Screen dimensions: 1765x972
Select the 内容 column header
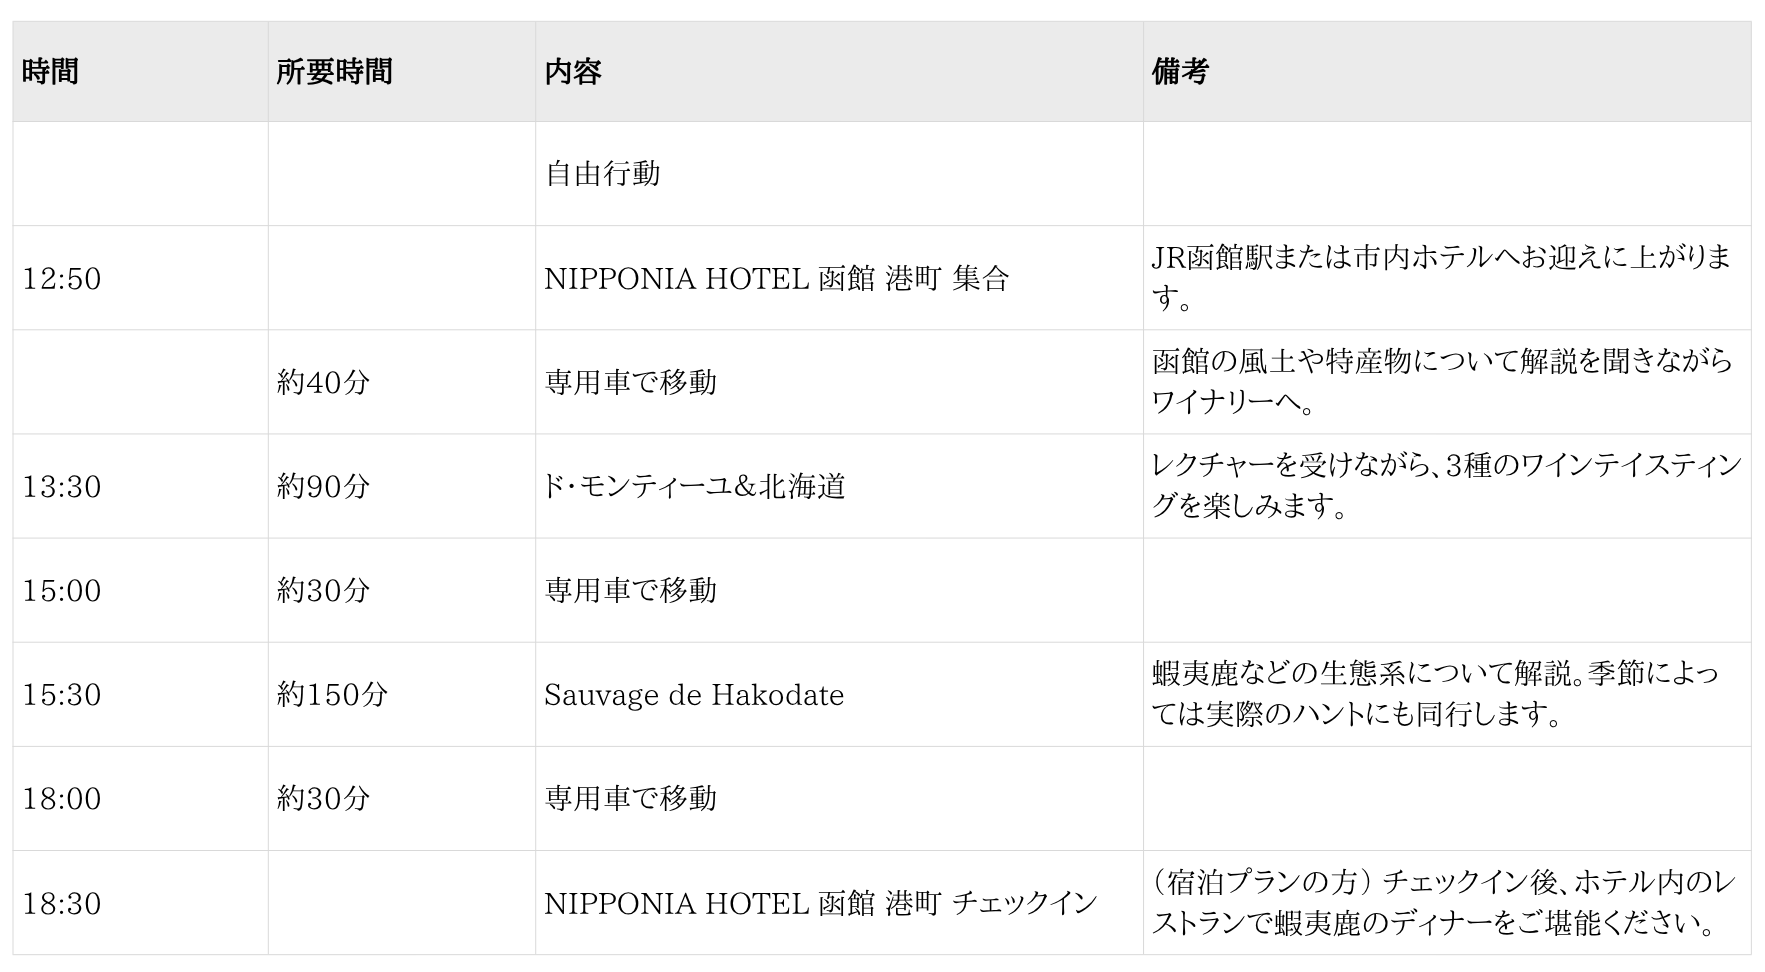573,72
